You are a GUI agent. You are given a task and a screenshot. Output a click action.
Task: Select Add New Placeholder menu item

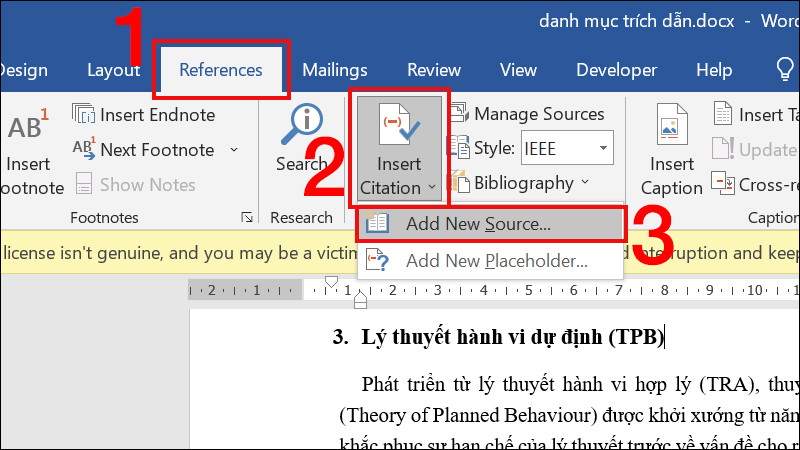[496, 262]
